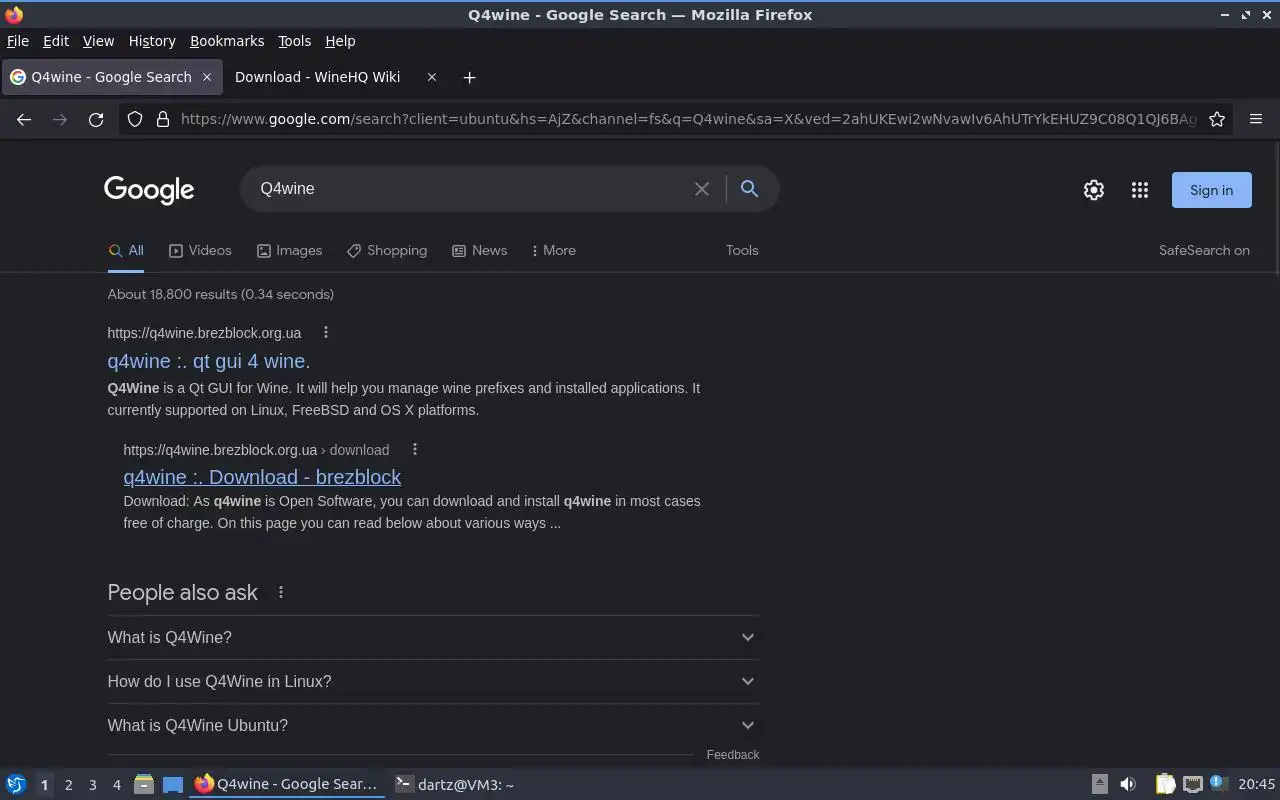
Task: Open the search Tools options
Action: coord(742,251)
